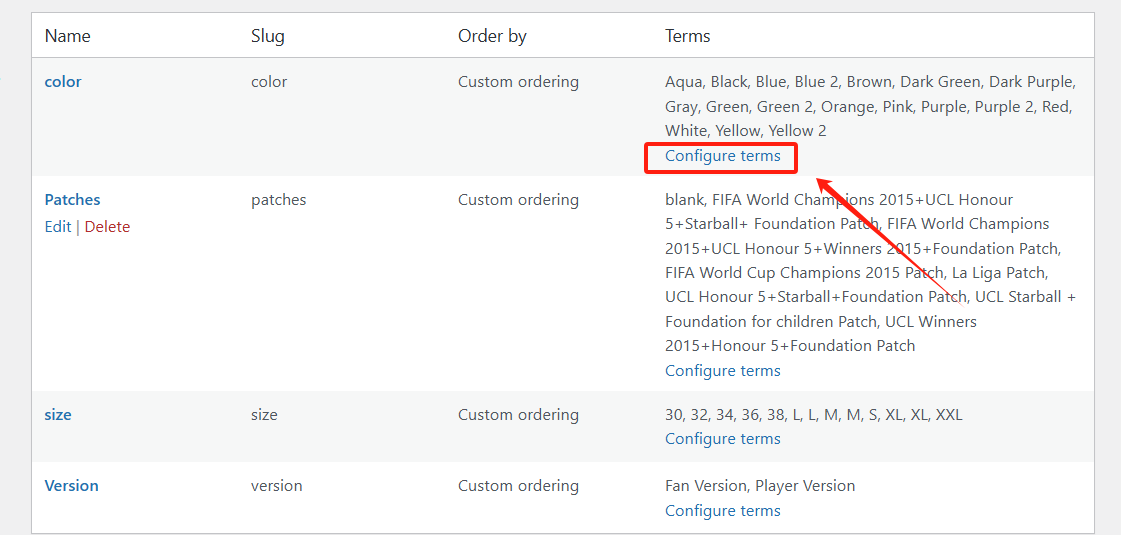
Task: Click the color slug cell
Action: click(x=269, y=82)
